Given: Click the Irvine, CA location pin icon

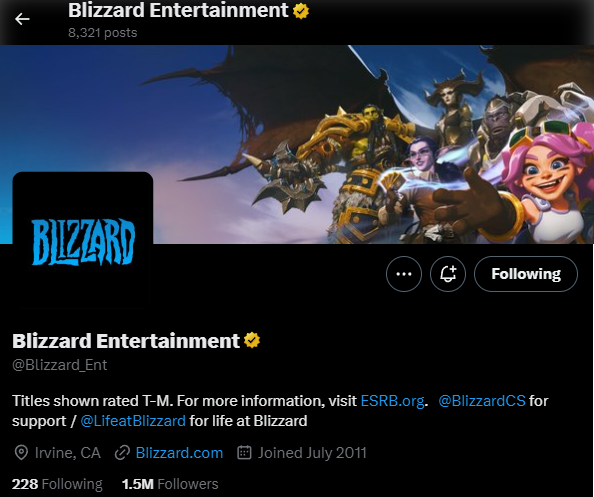Looking at the screenshot, I should coord(21,453).
